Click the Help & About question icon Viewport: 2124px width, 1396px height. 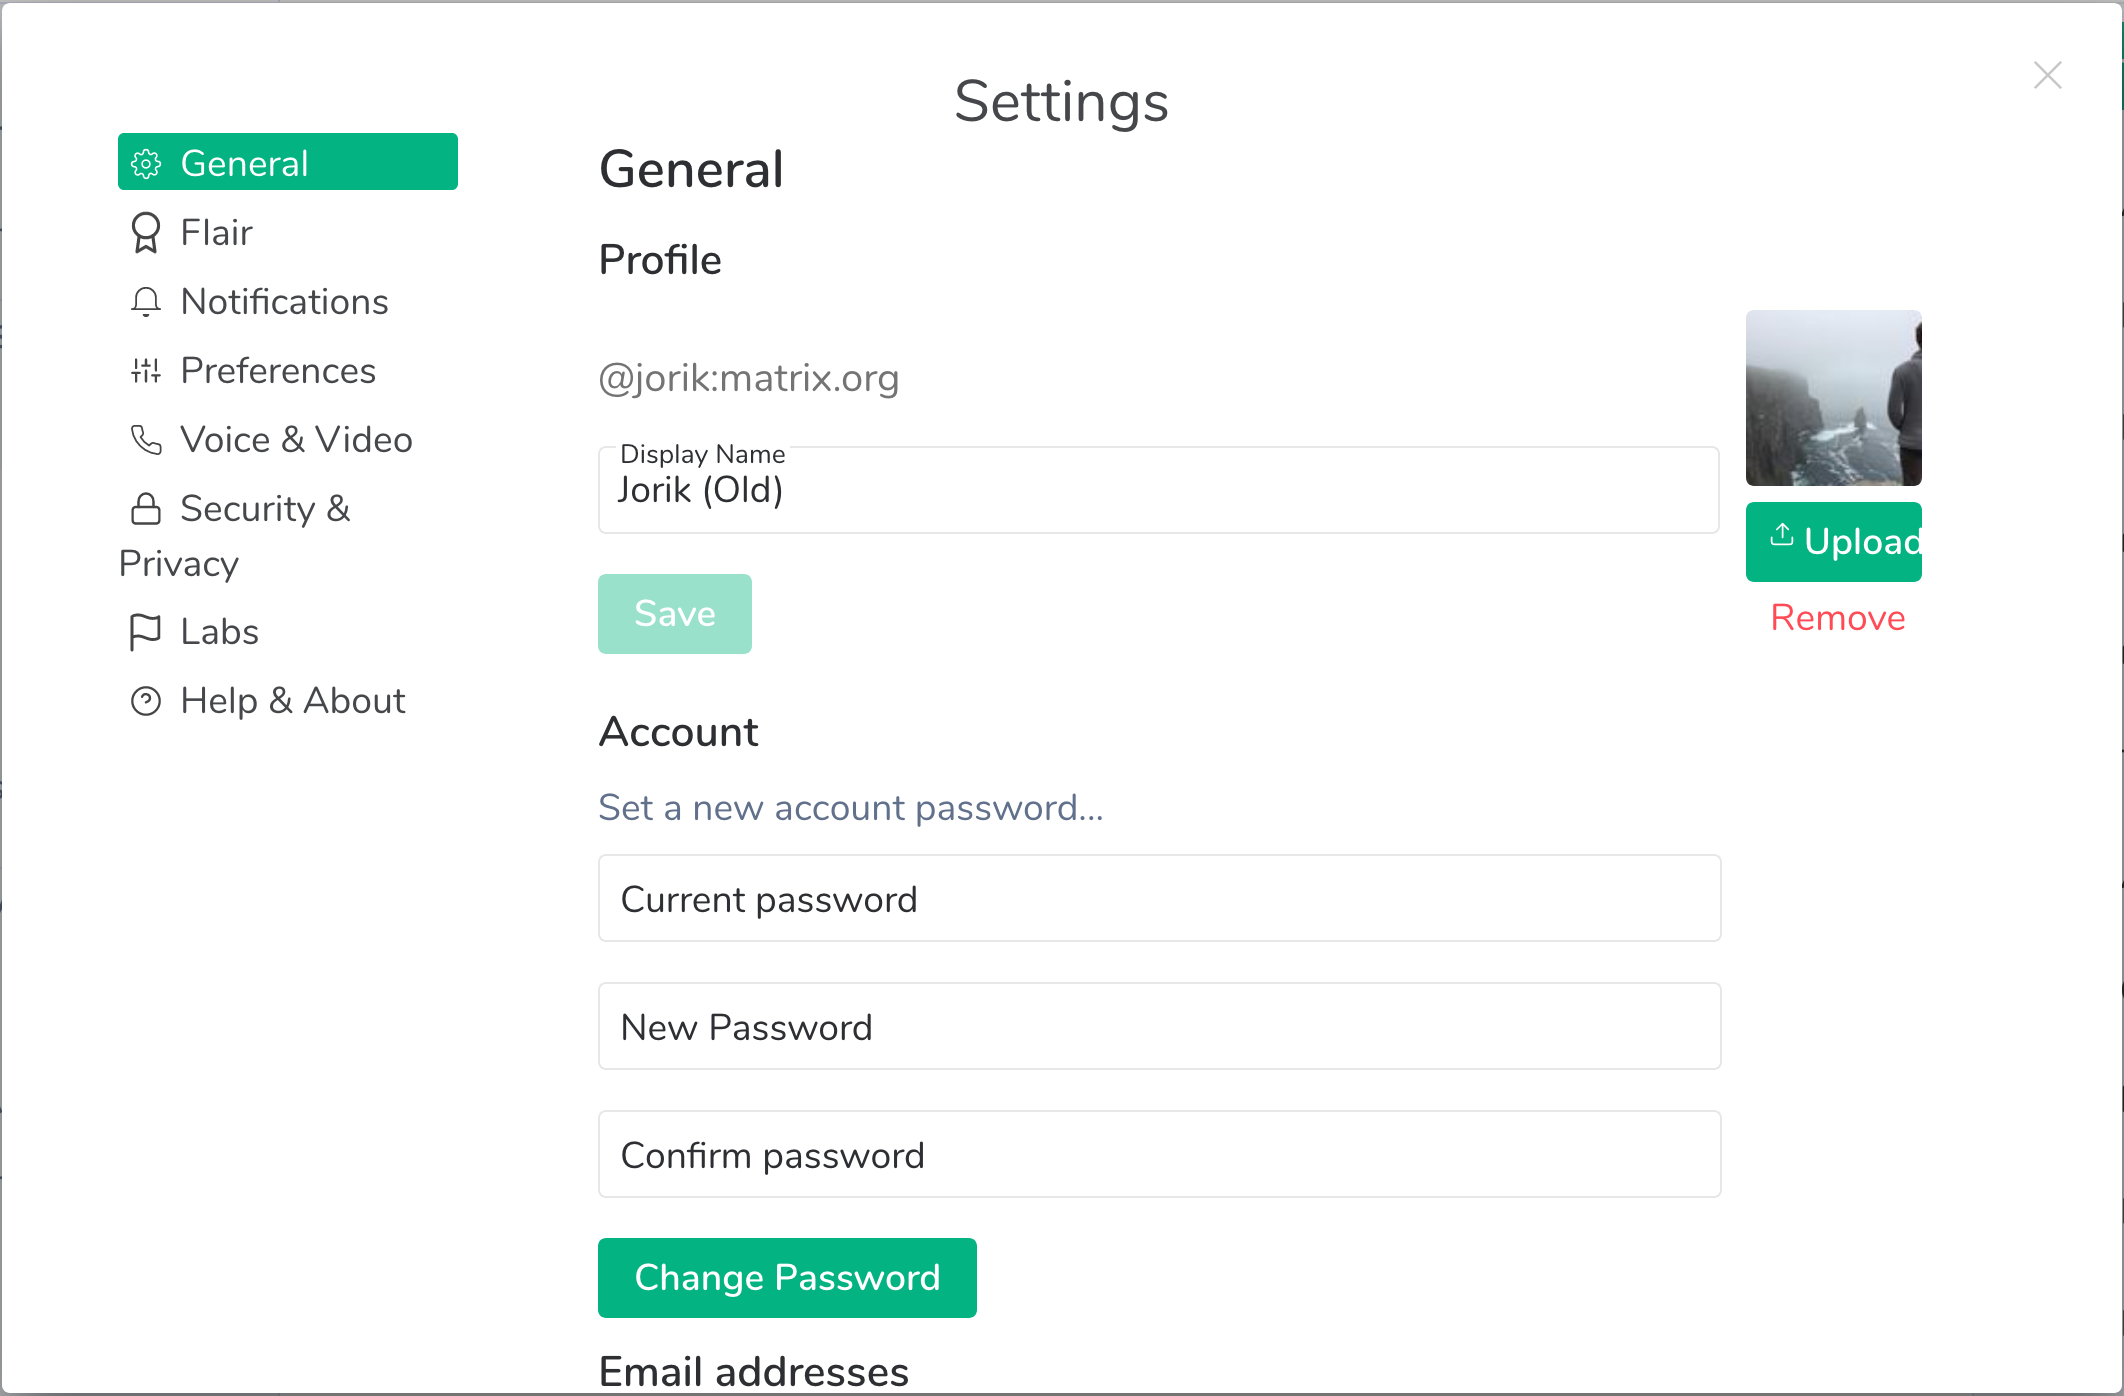146,701
